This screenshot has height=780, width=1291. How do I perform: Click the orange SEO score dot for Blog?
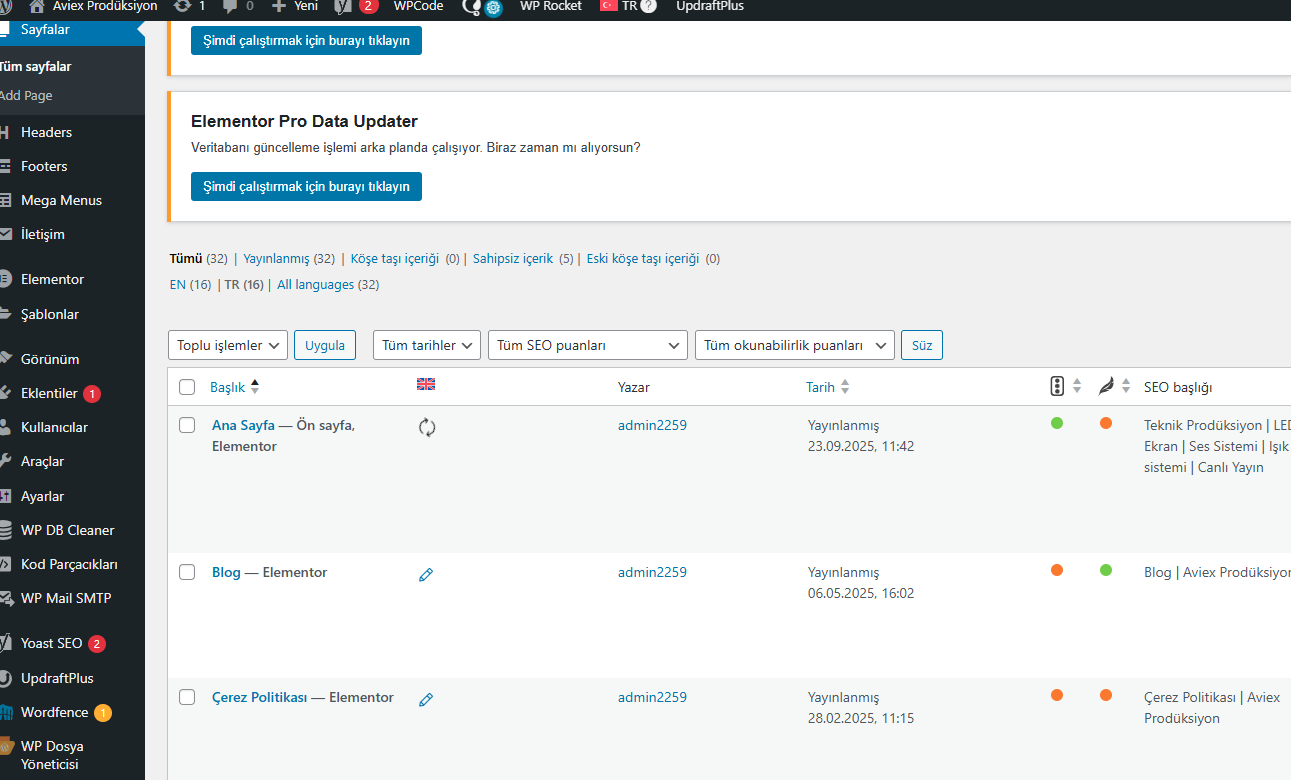coord(1057,570)
